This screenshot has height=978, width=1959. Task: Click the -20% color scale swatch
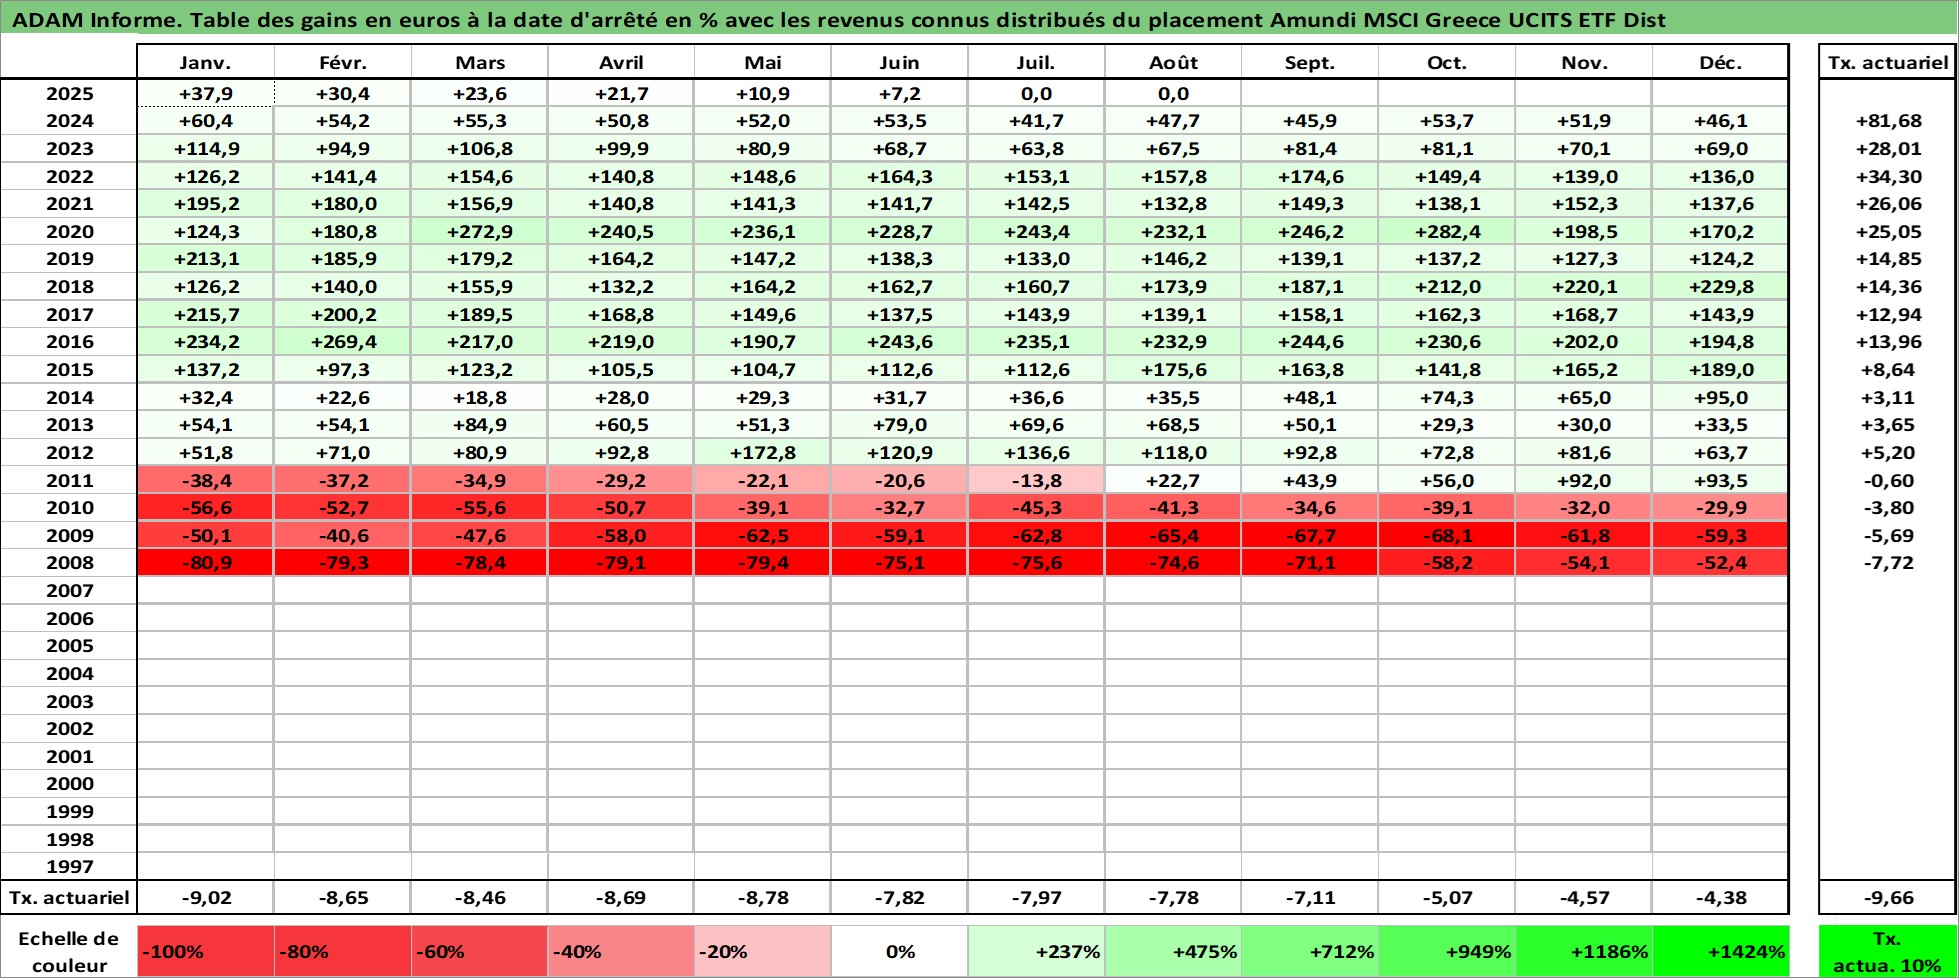coord(763,951)
